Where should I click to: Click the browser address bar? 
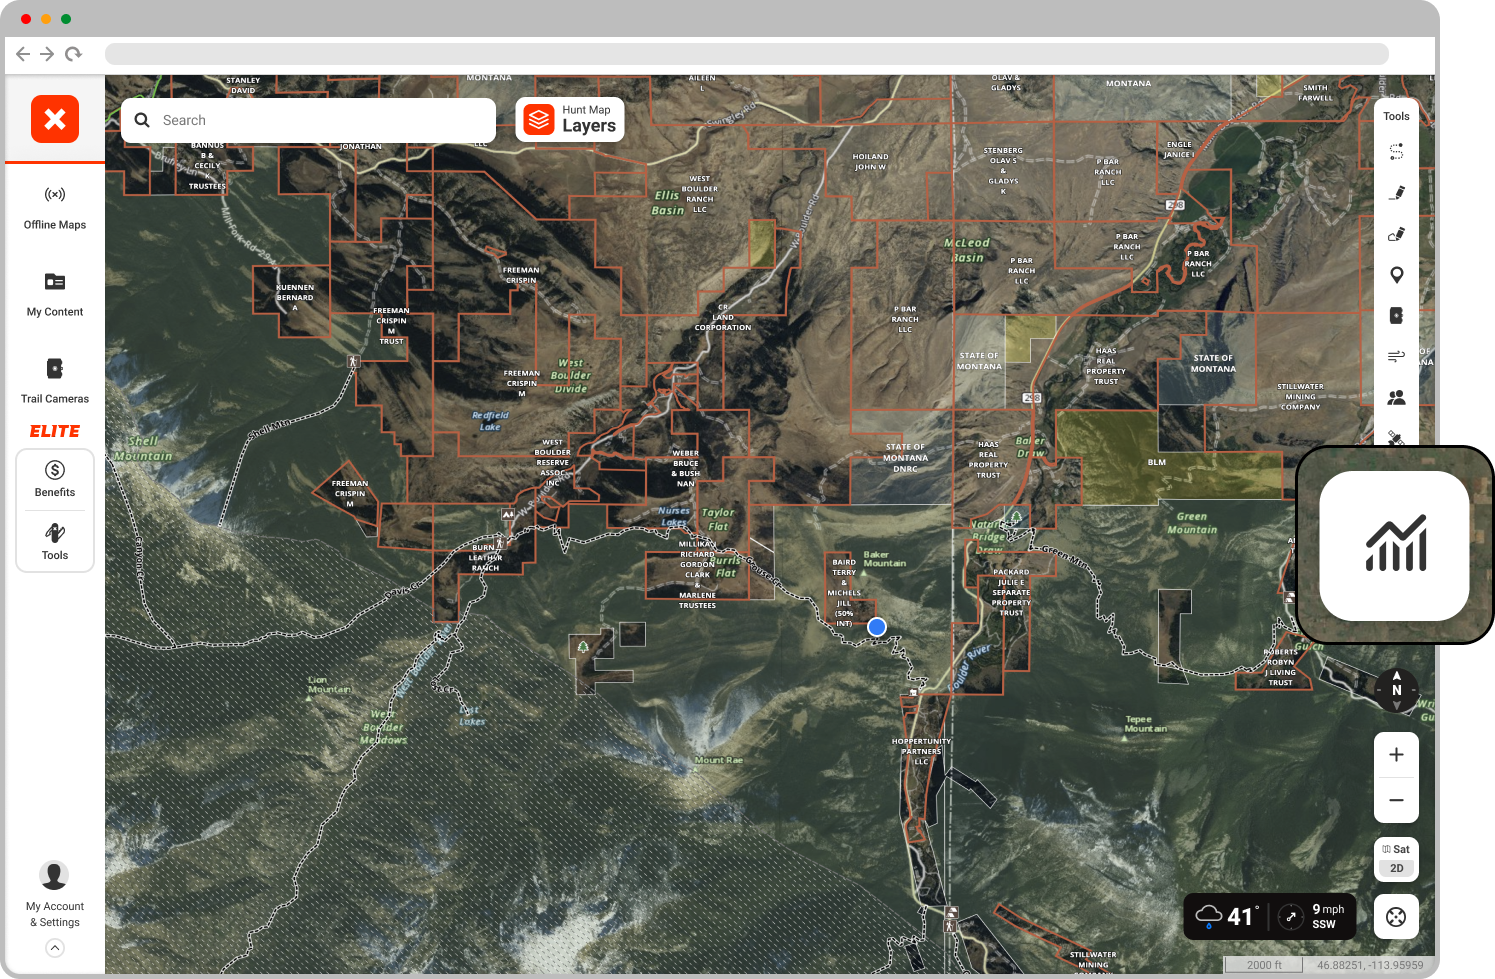pos(747,54)
